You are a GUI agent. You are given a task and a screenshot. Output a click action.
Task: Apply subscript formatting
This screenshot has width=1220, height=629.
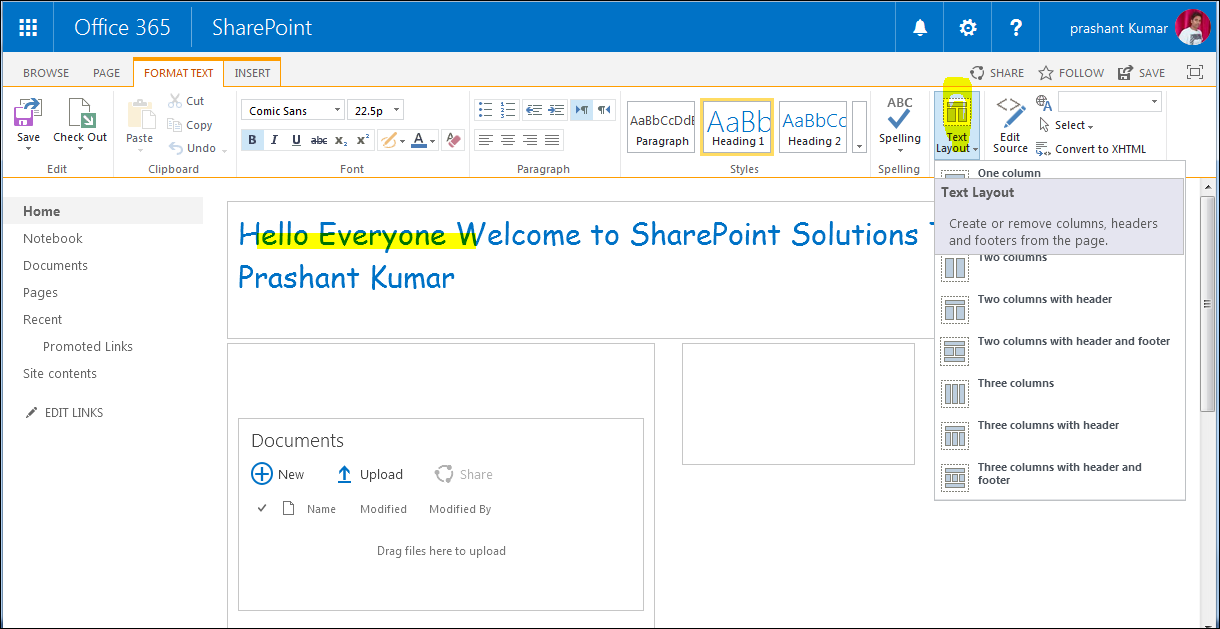pos(341,140)
